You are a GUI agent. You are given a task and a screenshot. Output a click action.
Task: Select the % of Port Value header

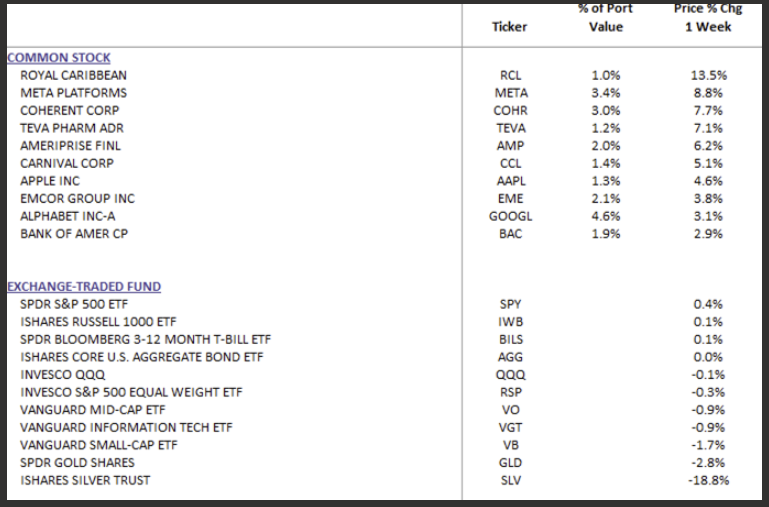click(605, 18)
